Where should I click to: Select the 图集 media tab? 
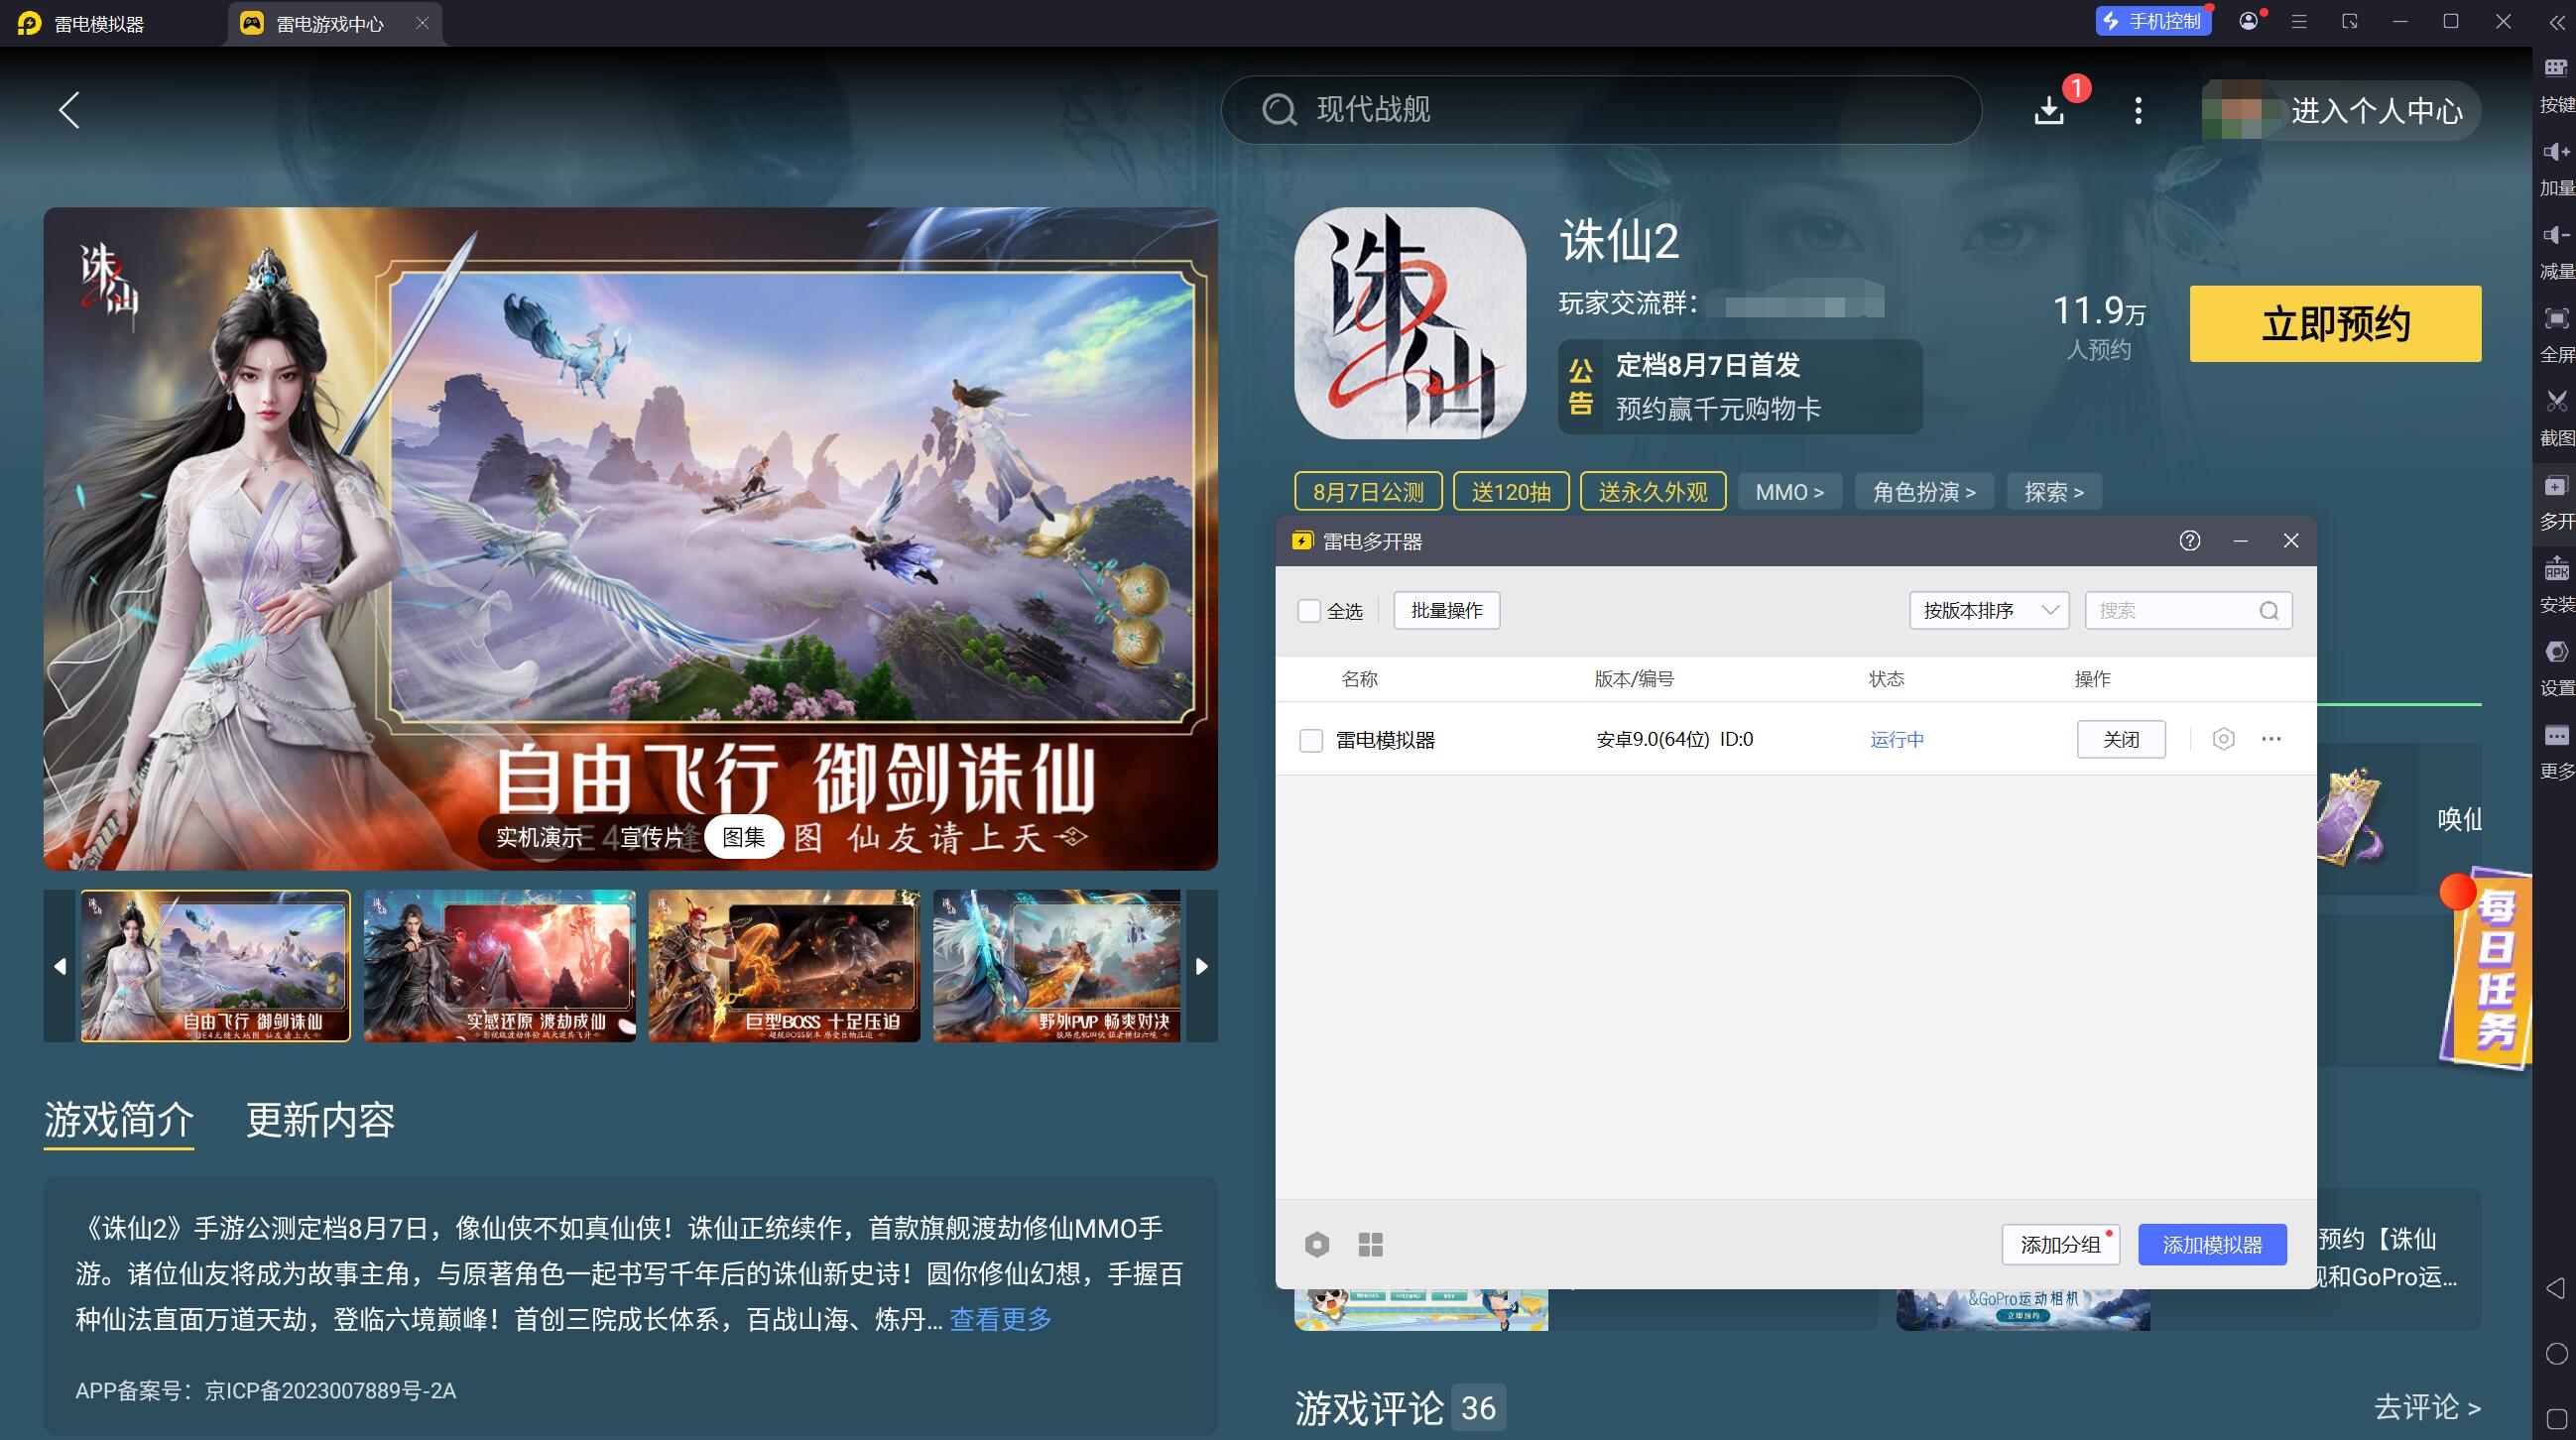(x=744, y=837)
